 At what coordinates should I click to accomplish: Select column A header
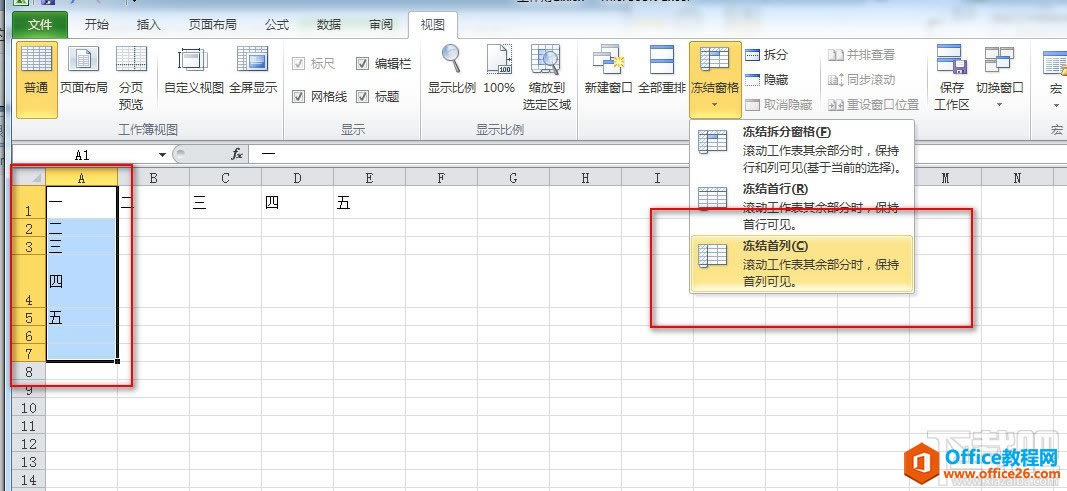pos(81,178)
